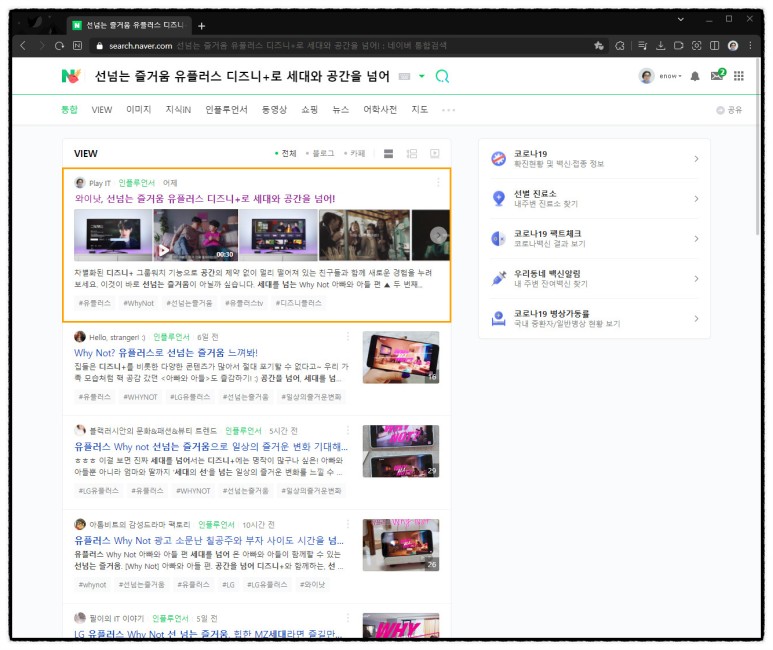This screenshot has height=650, width=773.
Task: Expand 코로나19 병상가동률 item
Action: click(595, 319)
